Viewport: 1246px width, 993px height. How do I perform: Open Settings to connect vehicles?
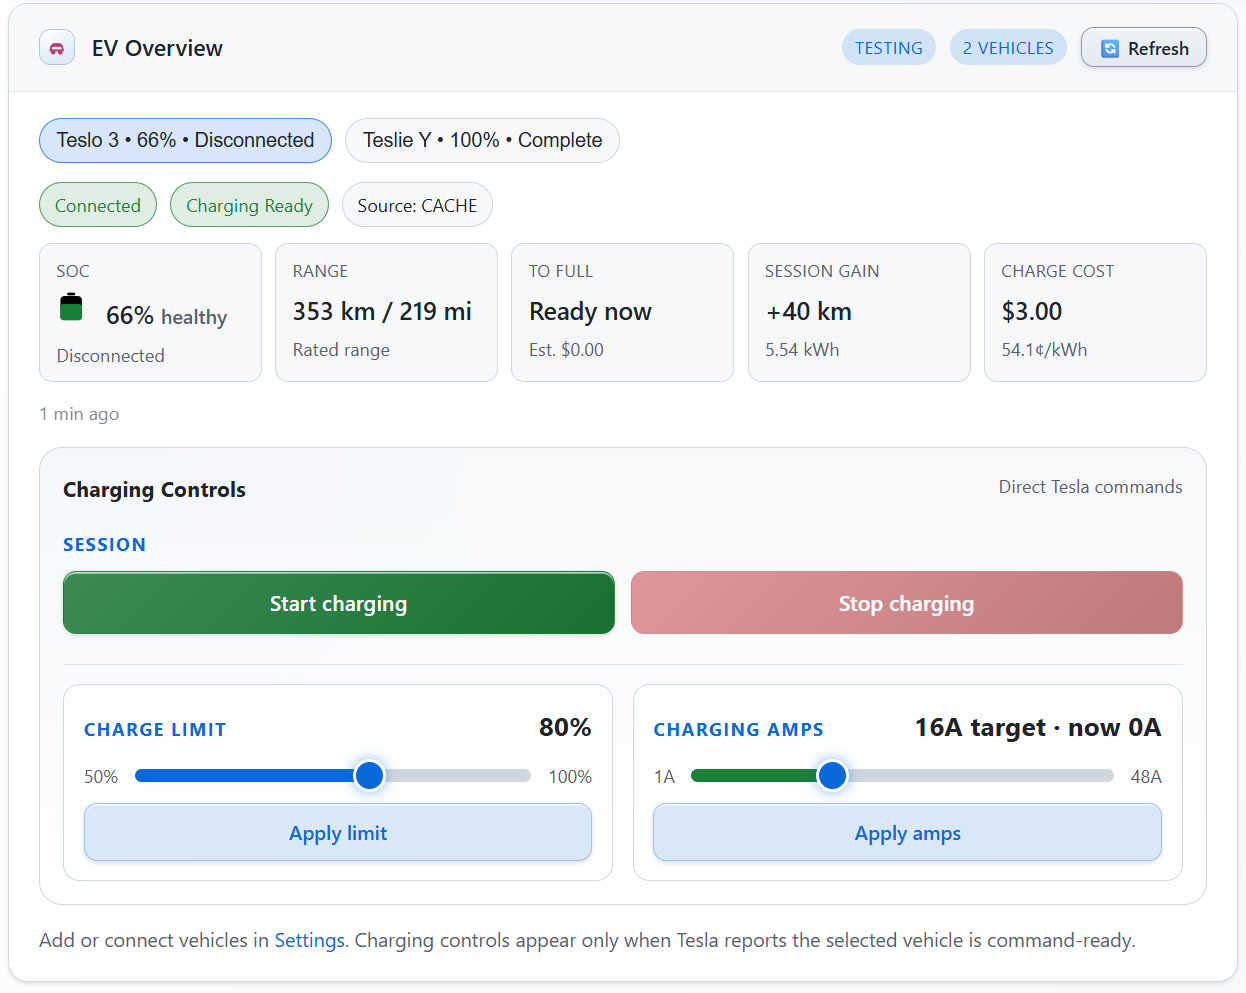click(x=309, y=940)
